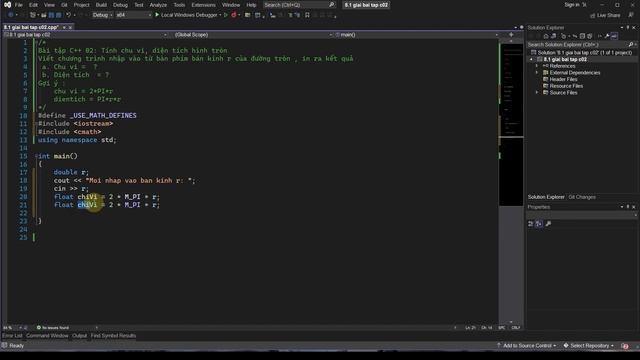Click the No issues found indicator
This screenshot has height=360, width=640.
53,327
